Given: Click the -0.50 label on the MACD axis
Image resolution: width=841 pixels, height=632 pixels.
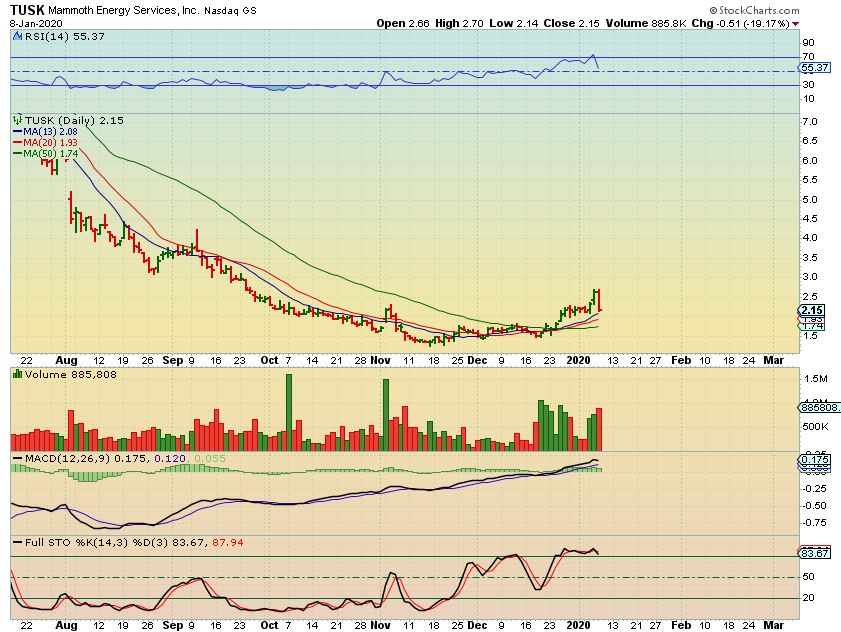Looking at the screenshot, I should click(814, 505).
